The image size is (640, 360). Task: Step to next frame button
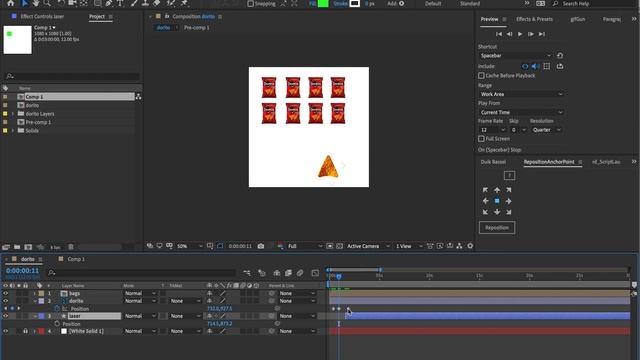530,34
